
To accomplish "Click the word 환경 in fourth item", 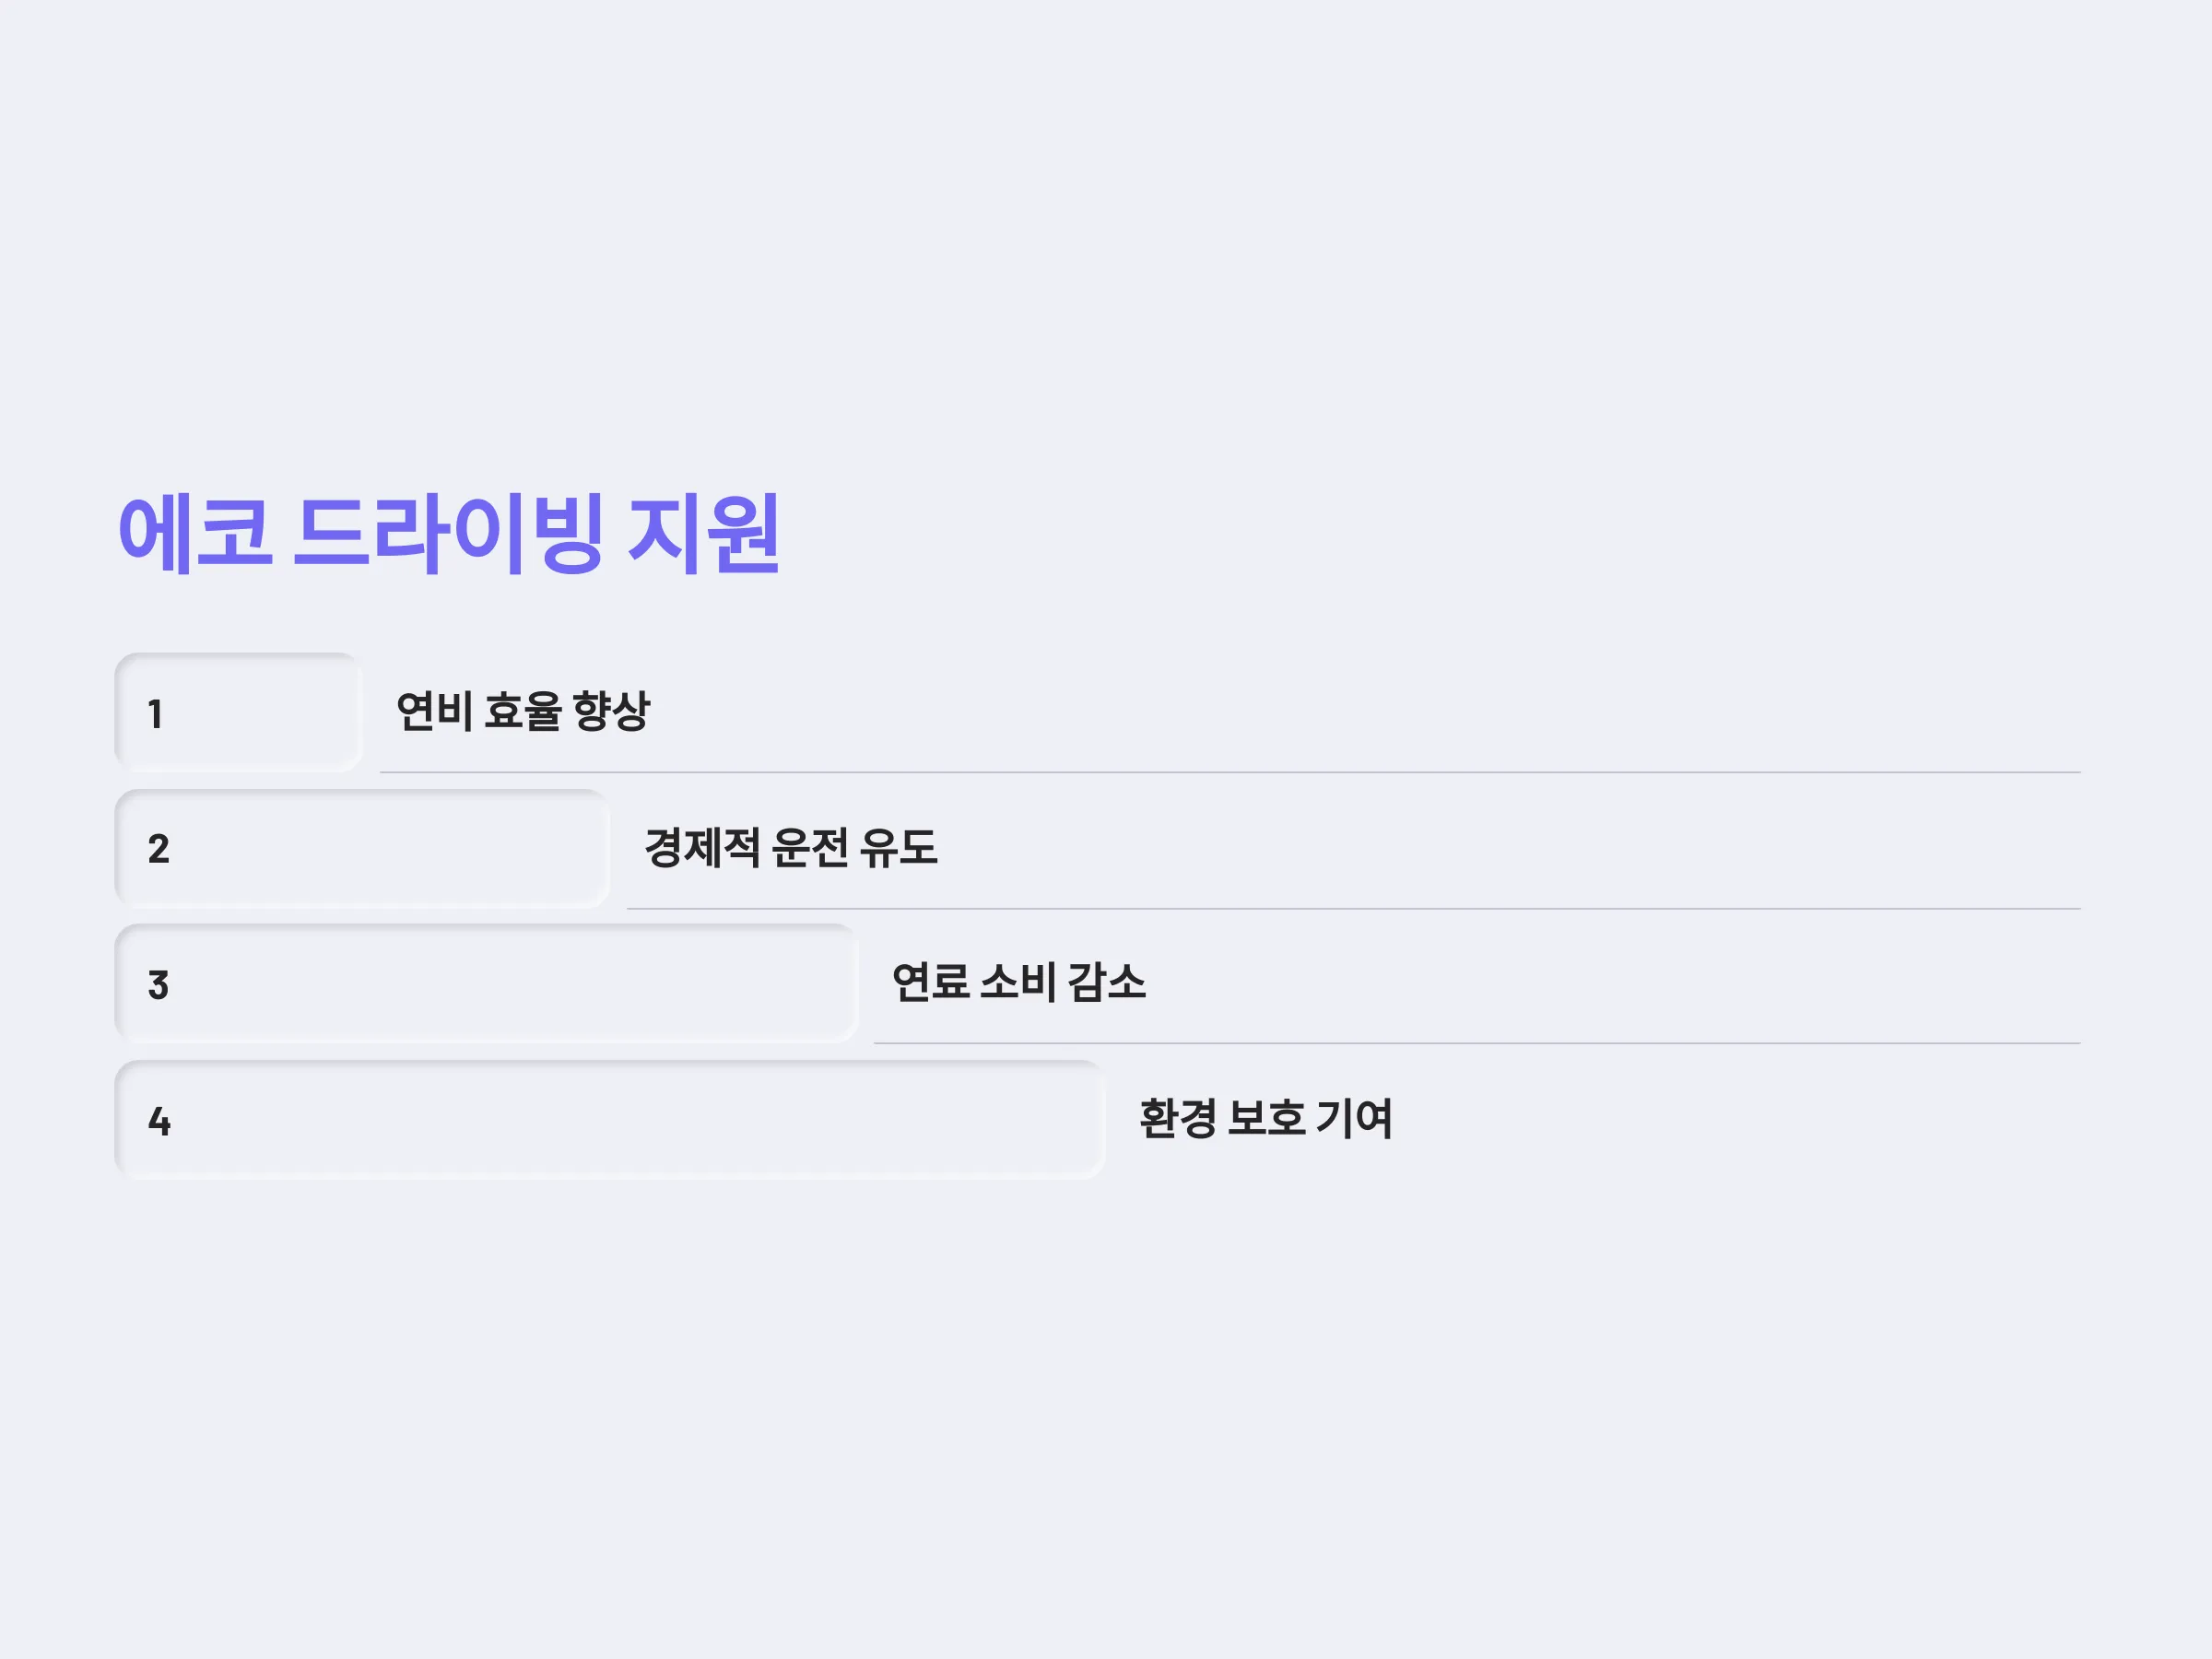I will [x=1178, y=1118].
